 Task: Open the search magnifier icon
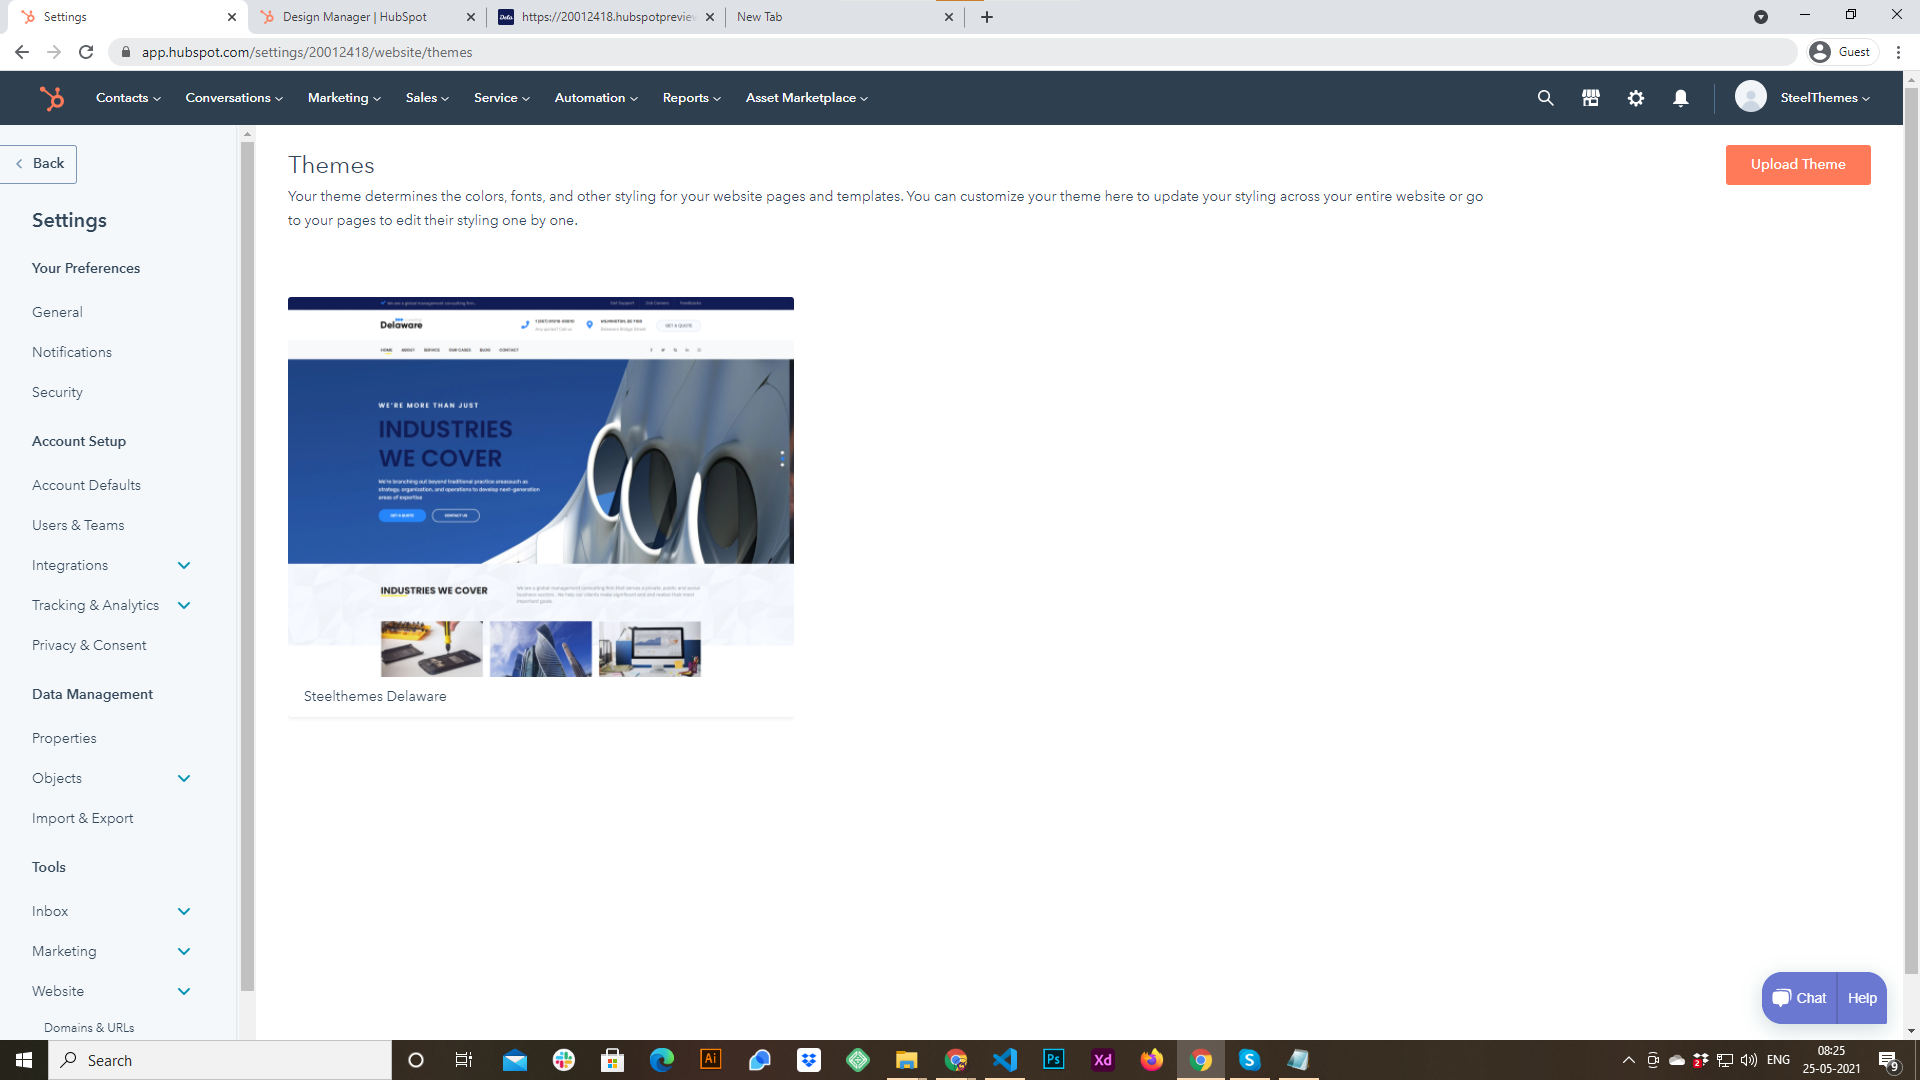coord(1545,98)
